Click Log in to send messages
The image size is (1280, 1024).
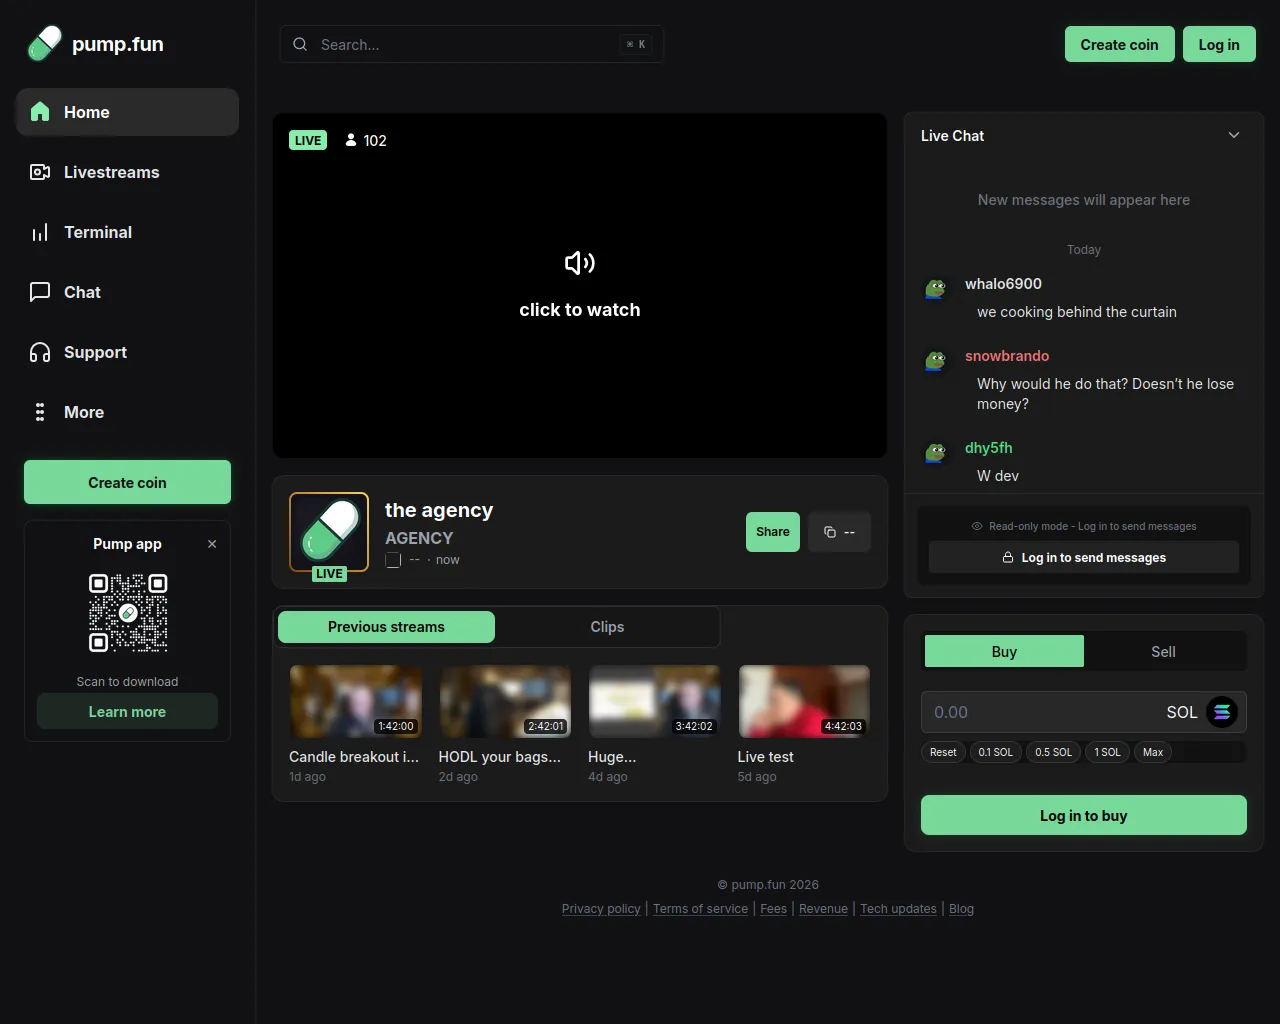point(1084,557)
